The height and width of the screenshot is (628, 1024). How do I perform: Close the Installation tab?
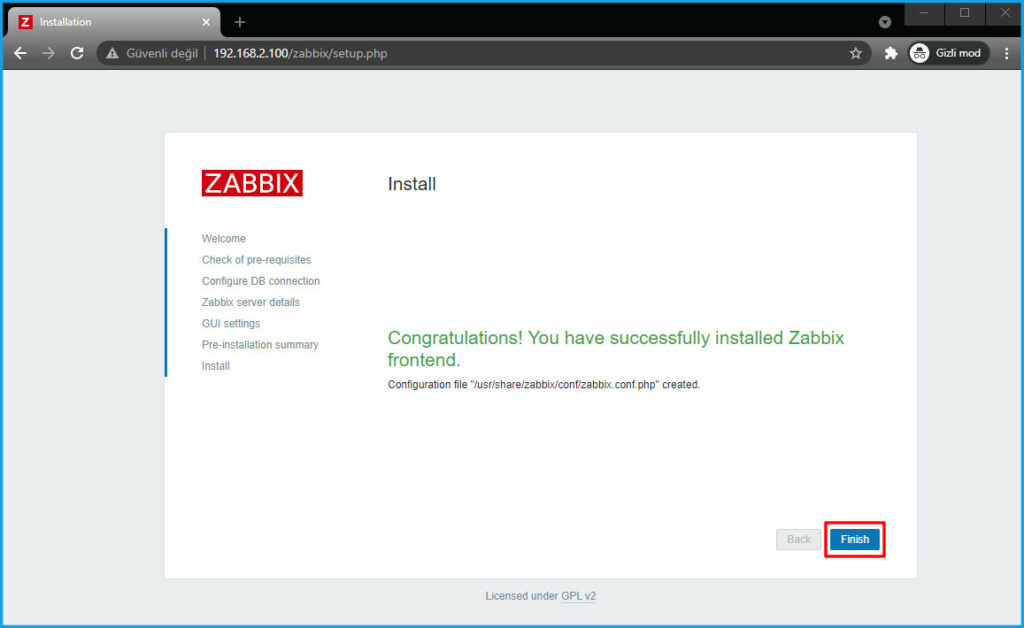coord(206,22)
